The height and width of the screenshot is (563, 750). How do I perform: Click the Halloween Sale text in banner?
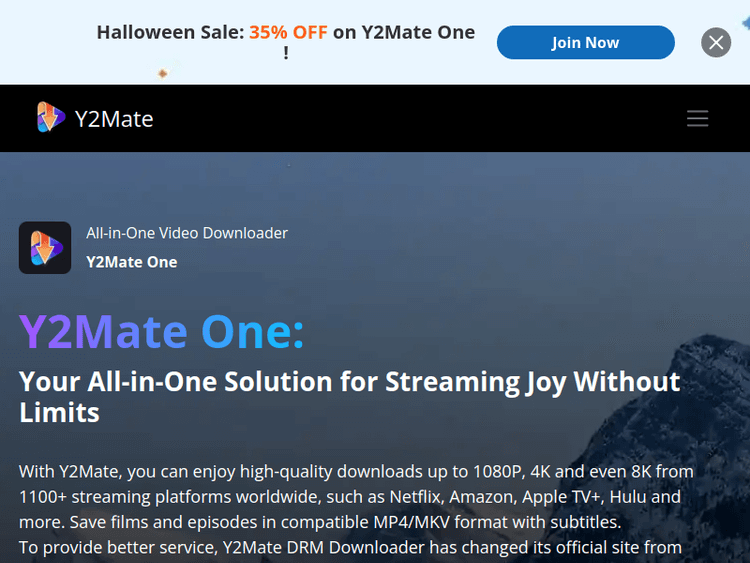tap(170, 33)
